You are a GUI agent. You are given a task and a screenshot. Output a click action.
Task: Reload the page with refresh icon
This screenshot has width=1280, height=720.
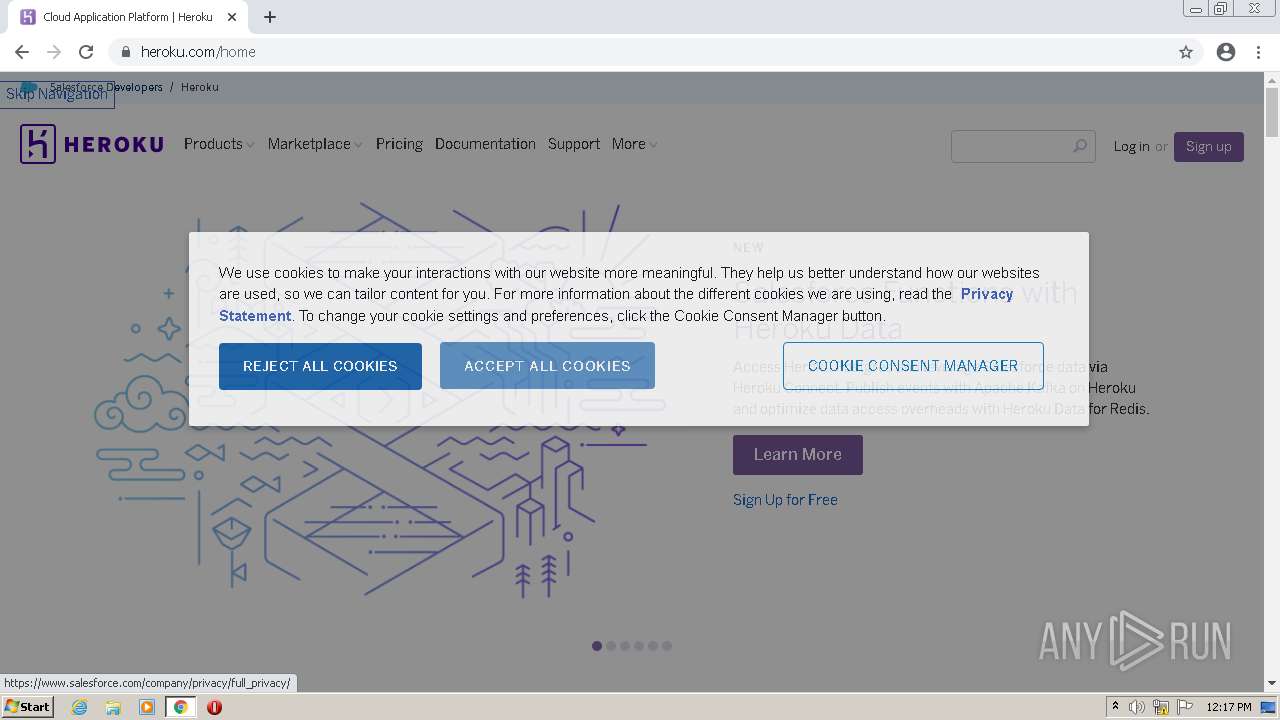[86, 52]
